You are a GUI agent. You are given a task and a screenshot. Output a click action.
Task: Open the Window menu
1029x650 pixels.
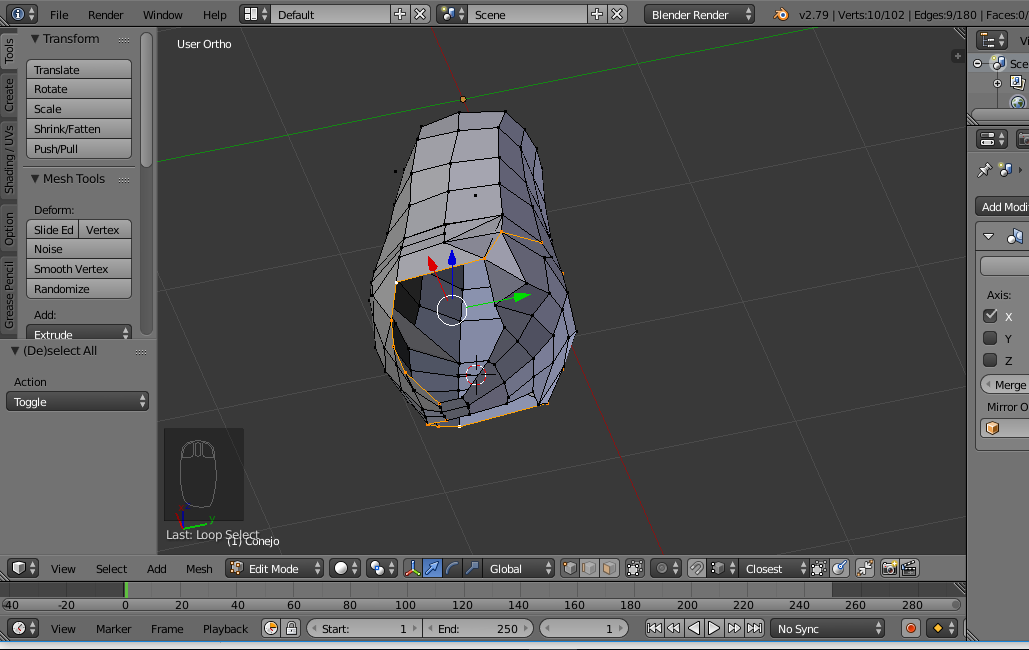(163, 14)
